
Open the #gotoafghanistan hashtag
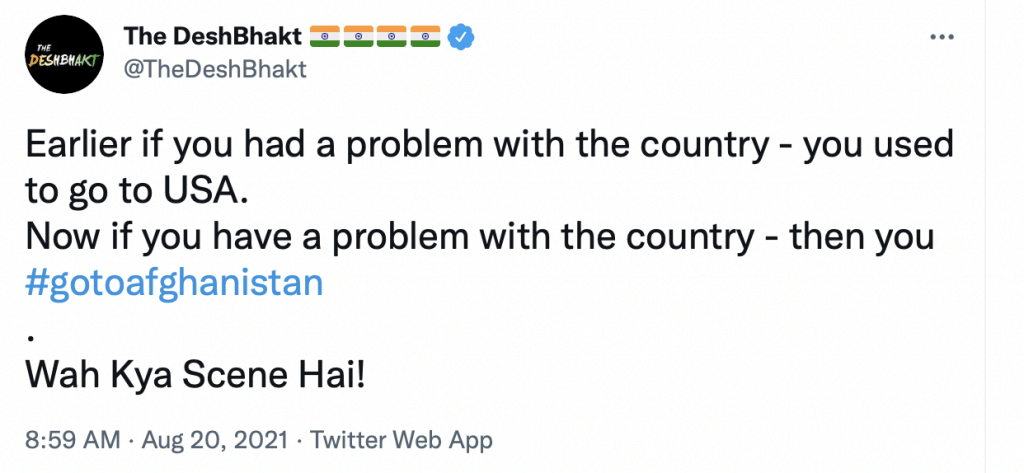point(173,283)
